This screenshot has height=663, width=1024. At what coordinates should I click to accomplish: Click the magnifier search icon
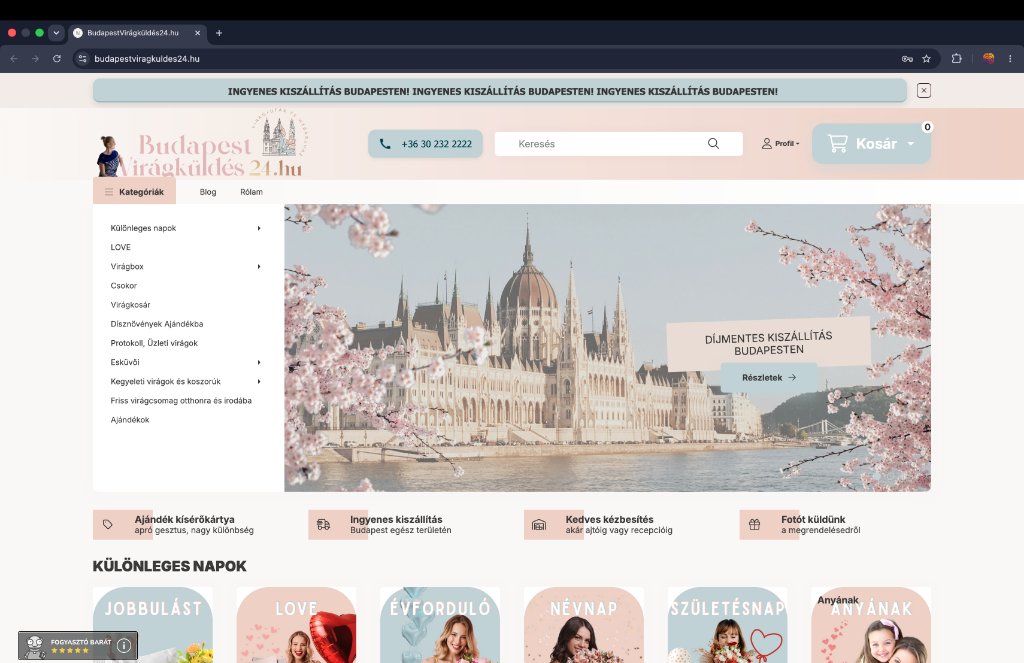pyautogui.click(x=713, y=144)
